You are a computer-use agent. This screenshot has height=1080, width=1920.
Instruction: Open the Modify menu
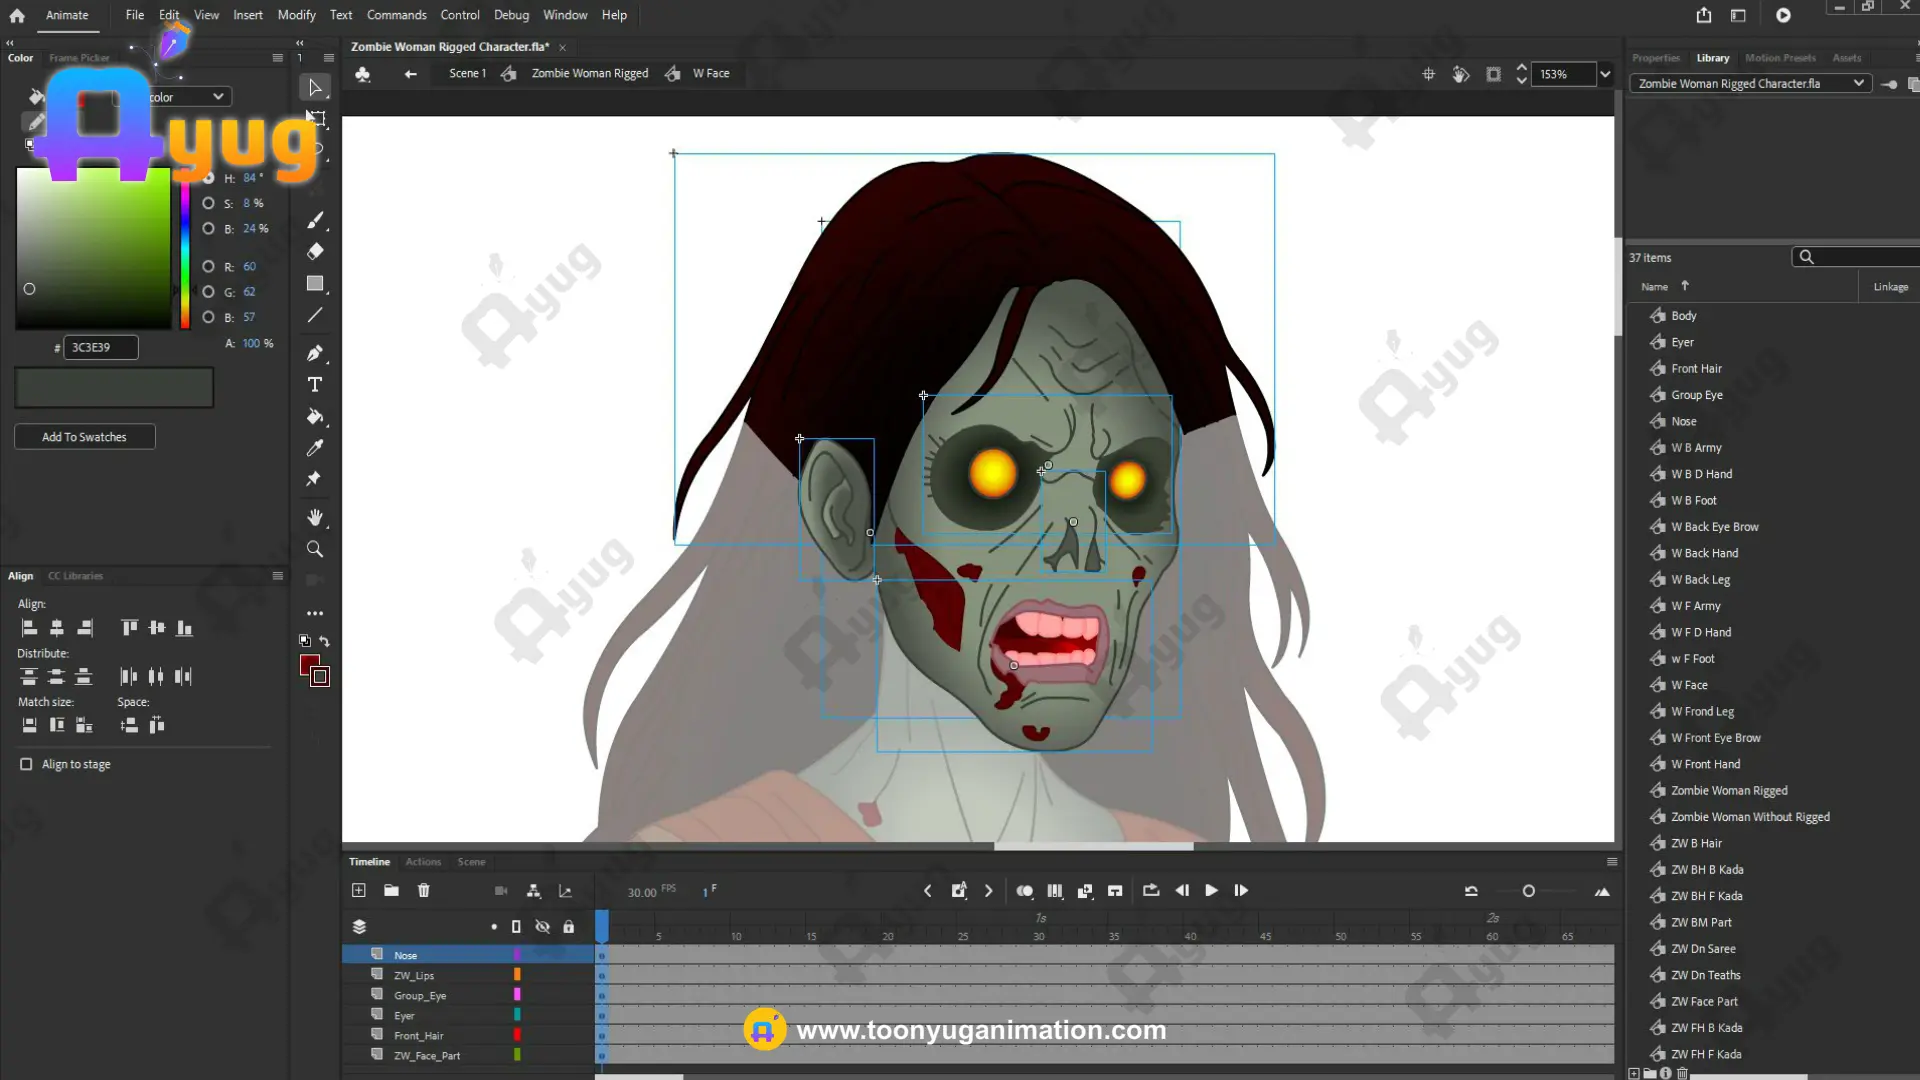point(296,15)
